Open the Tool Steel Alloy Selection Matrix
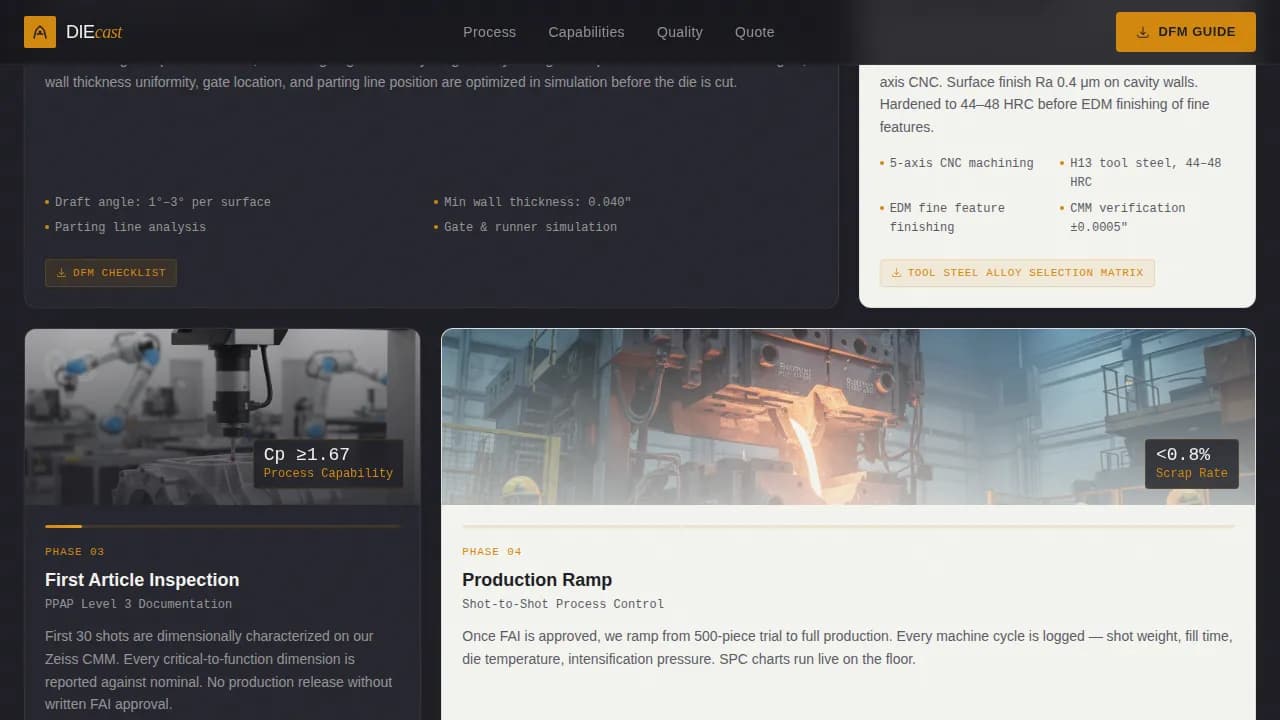The image size is (1280, 720). point(1017,272)
